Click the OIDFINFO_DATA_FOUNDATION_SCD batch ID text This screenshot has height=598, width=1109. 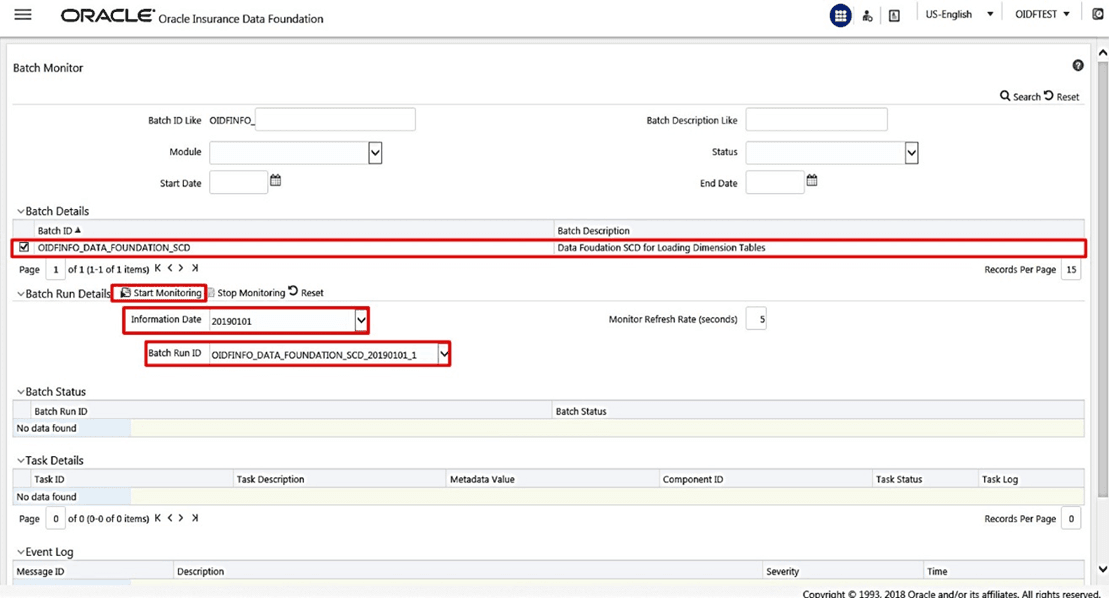[x=114, y=247]
